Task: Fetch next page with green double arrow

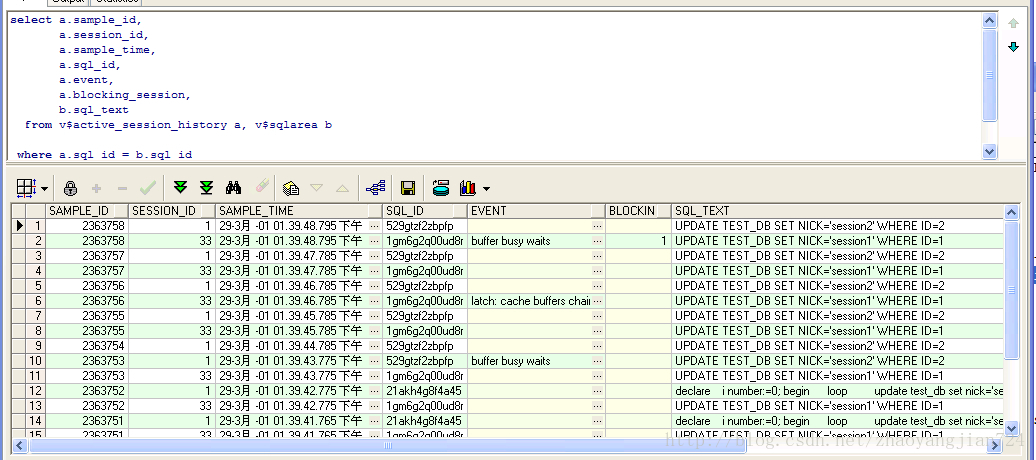Action: coord(180,188)
